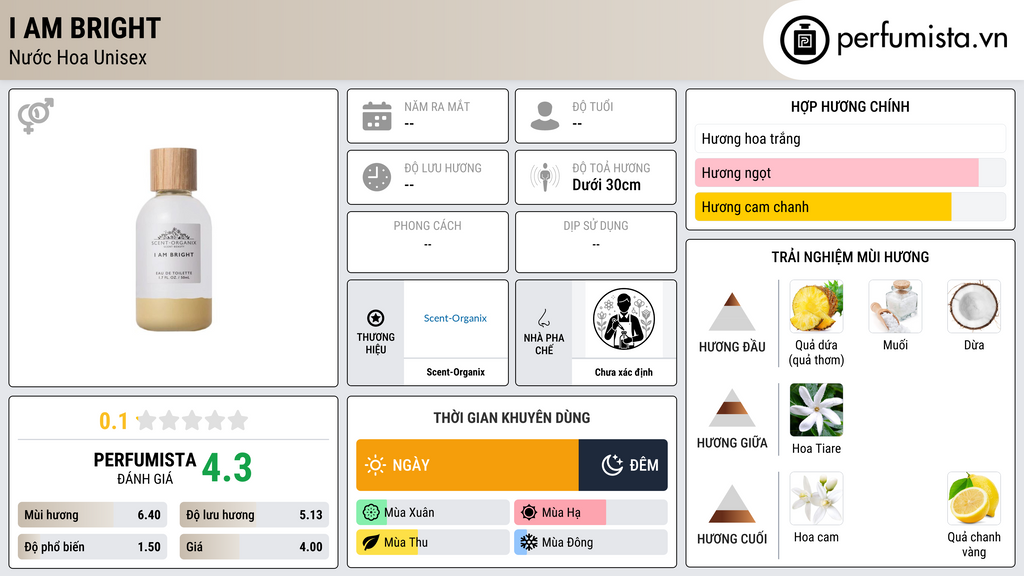Click the Mùa Hạ season bar
The width and height of the screenshot is (1024, 576).
click(591, 513)
